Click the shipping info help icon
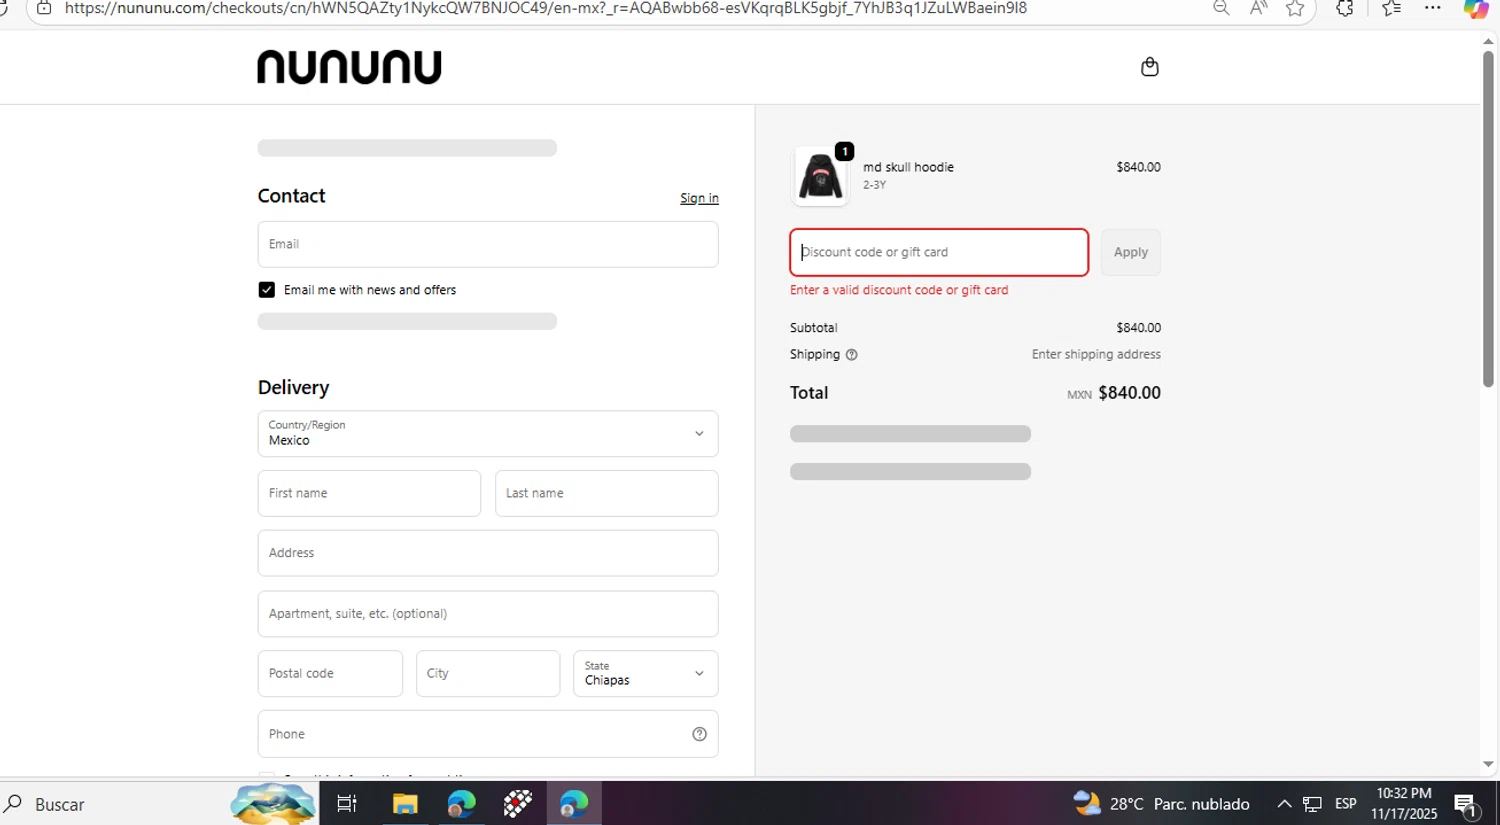The image size is (1500, 825). 852,355
